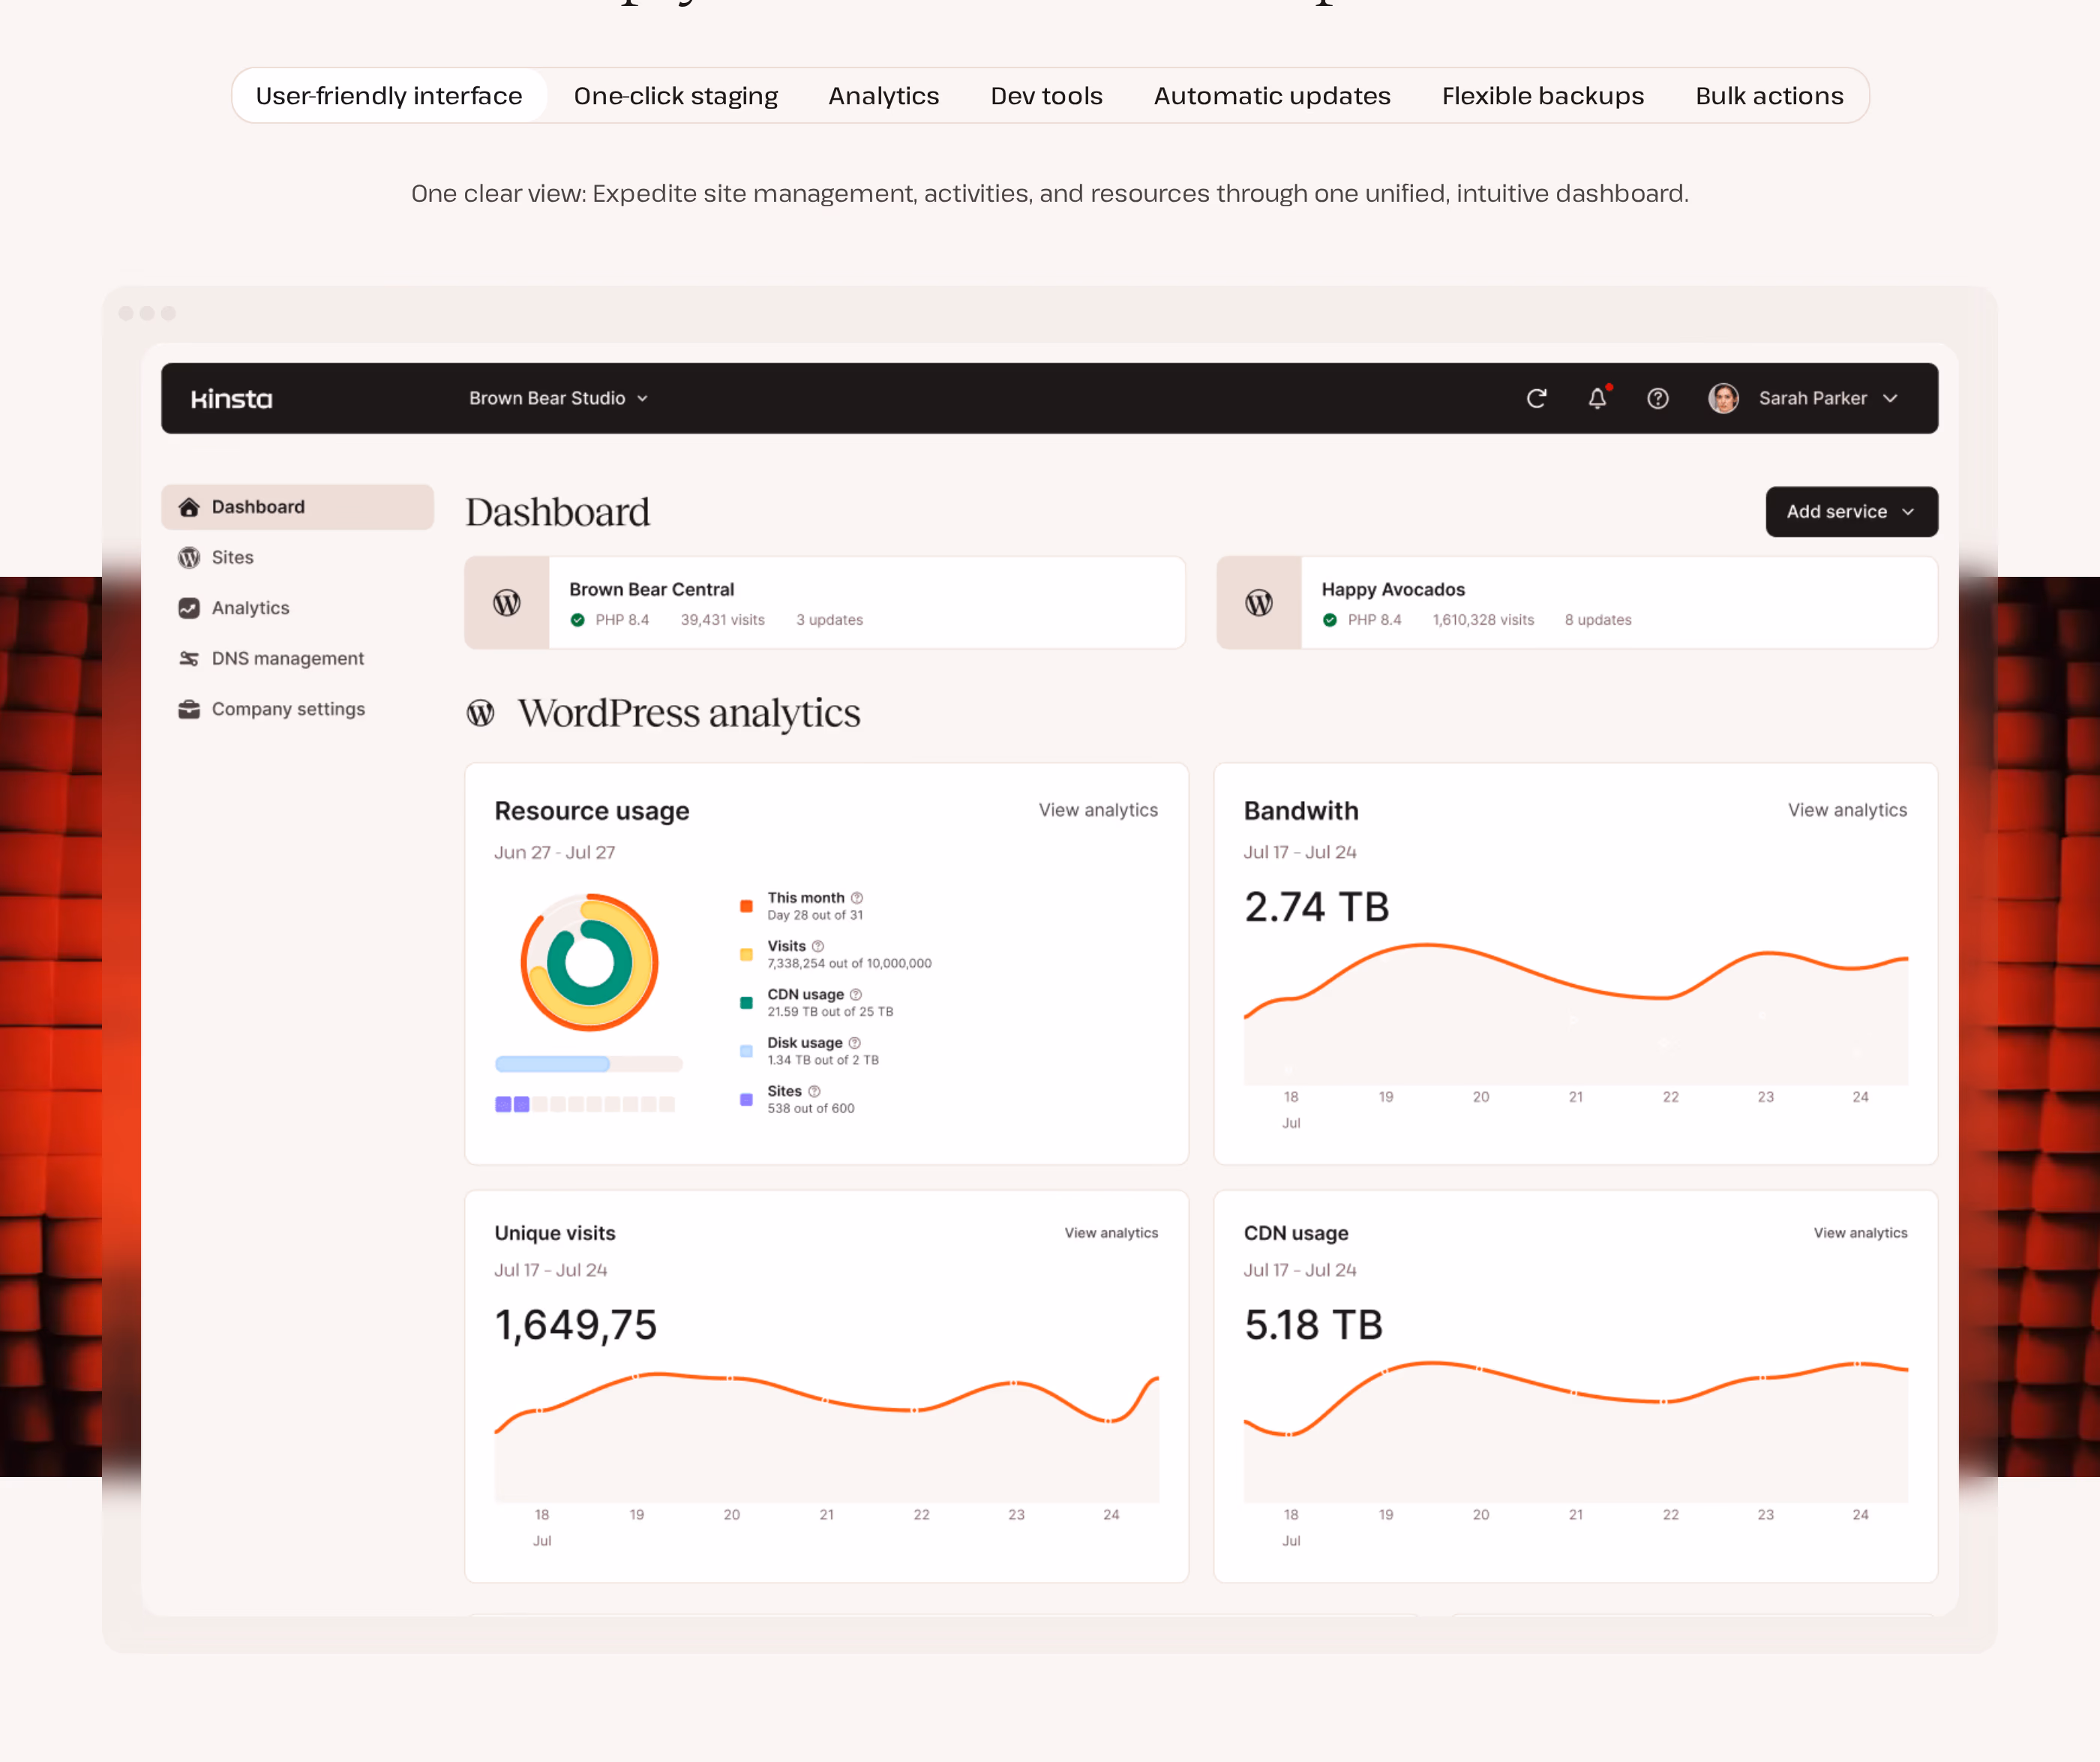Open the notifications bell
The width and height of the screenshot is (2100, 1762).
point(1598,398)
